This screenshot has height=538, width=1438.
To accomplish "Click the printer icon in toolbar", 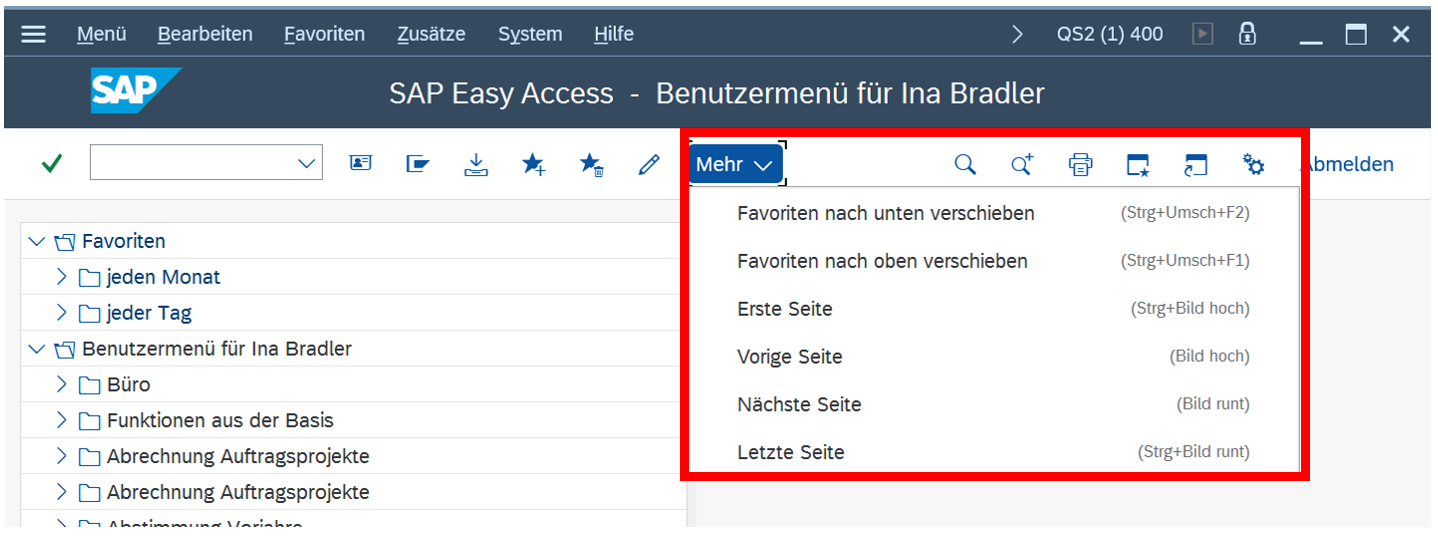I will [x=1080, y=164].
